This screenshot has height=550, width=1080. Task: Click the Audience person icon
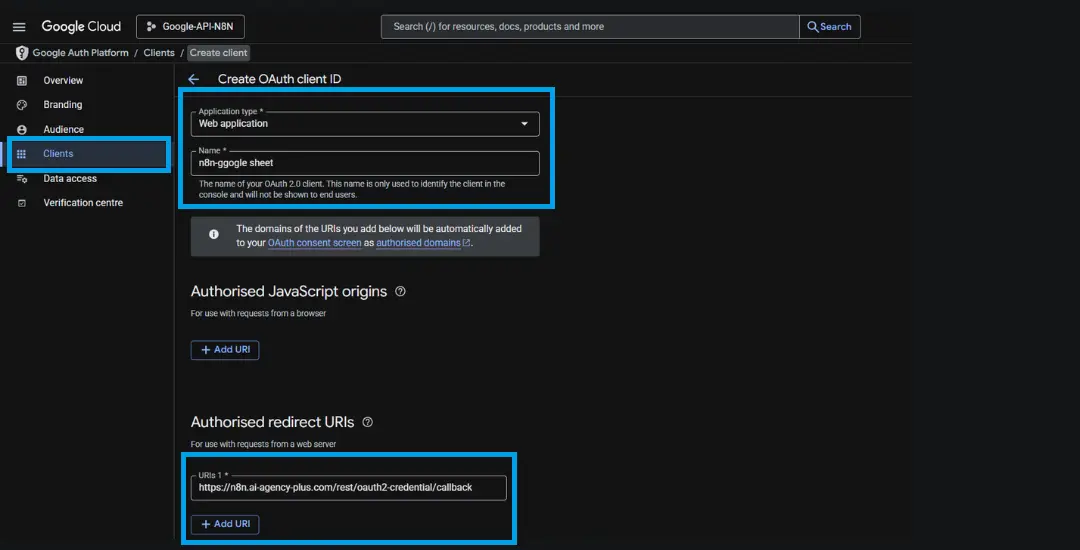tap(21, 129)
